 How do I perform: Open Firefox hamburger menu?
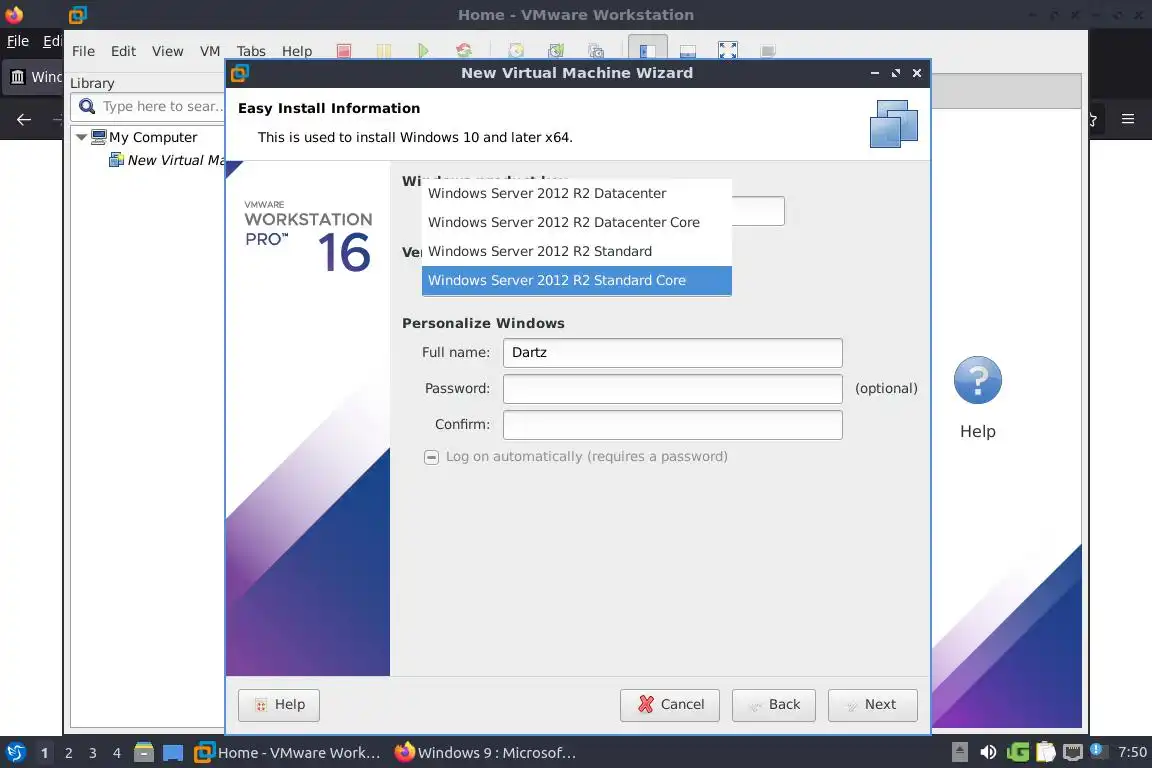(1128, 119)
